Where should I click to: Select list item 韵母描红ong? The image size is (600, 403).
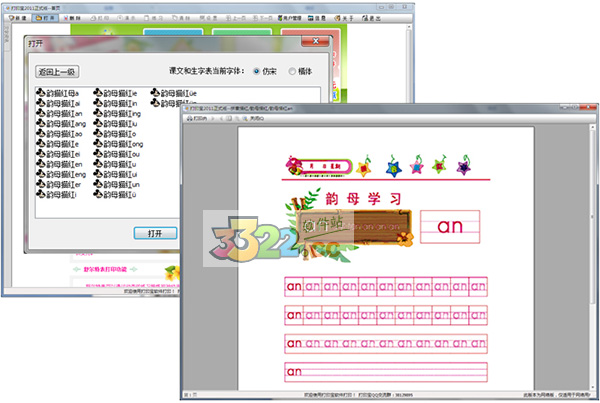coord(119,144)
